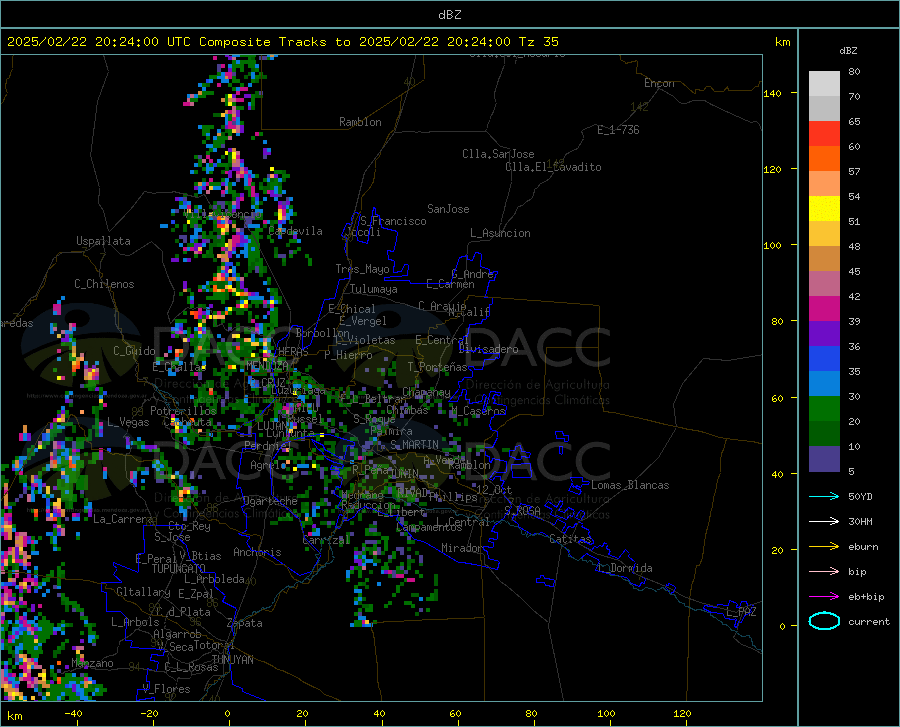Click the 'L_Dormida' map label
Image resolution: width=900 pixels, height=727 pixels.
(625, 568)
